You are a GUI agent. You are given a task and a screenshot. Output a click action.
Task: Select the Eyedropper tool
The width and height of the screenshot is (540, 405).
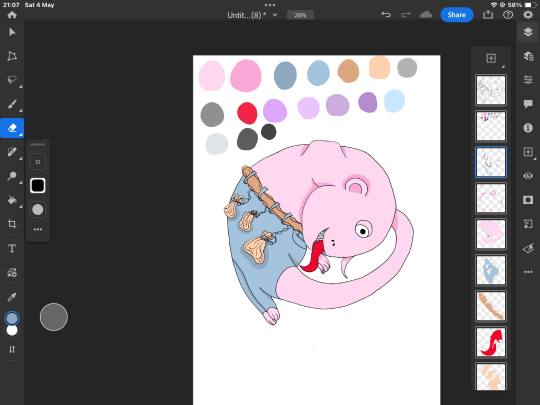[x=12, y=297]
